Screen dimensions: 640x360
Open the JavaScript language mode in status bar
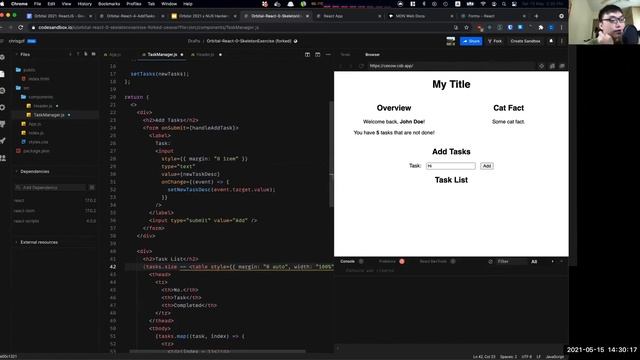coord(555,357)
